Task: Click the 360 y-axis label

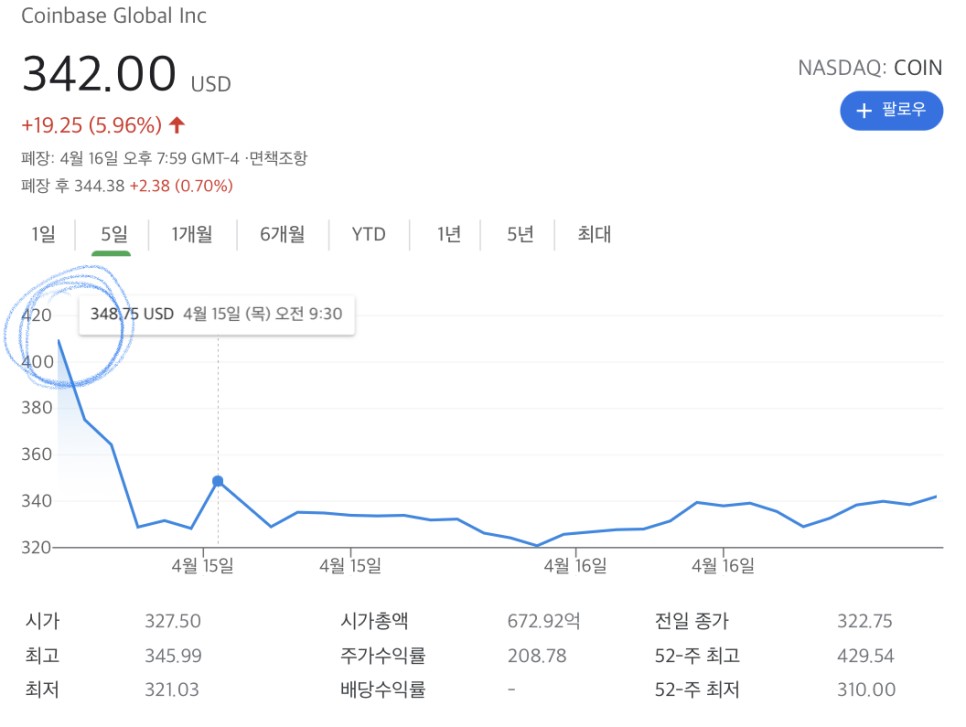Action: point(36,455)
